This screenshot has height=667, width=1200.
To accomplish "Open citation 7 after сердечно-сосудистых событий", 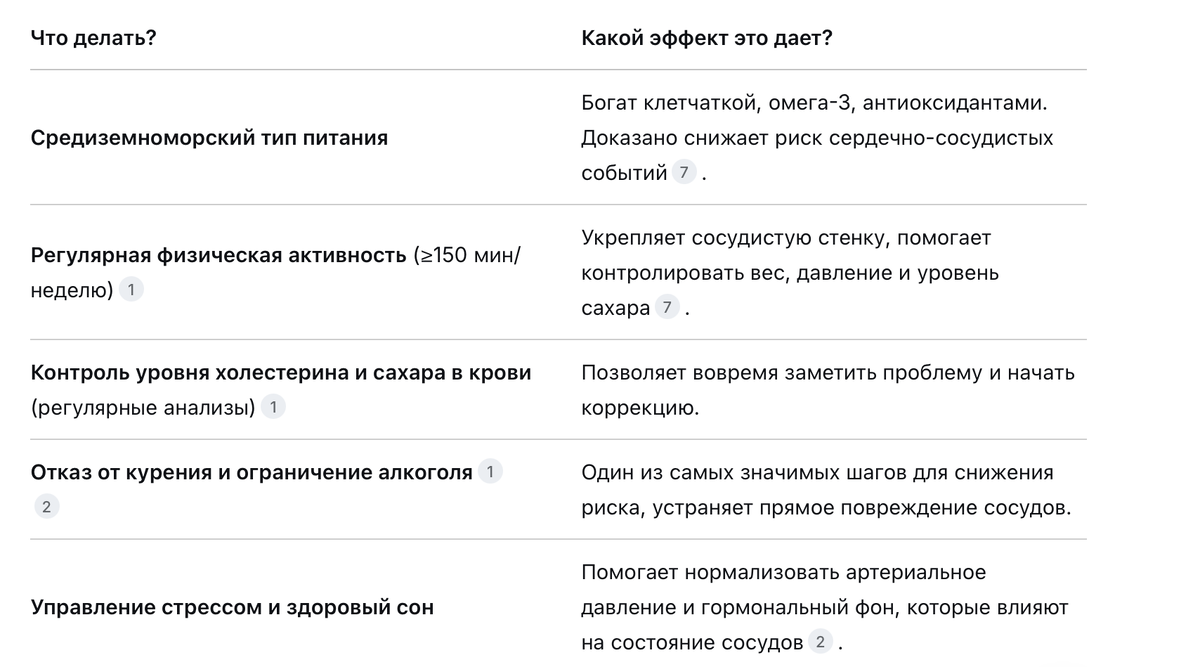I will [x=684, y=172].
